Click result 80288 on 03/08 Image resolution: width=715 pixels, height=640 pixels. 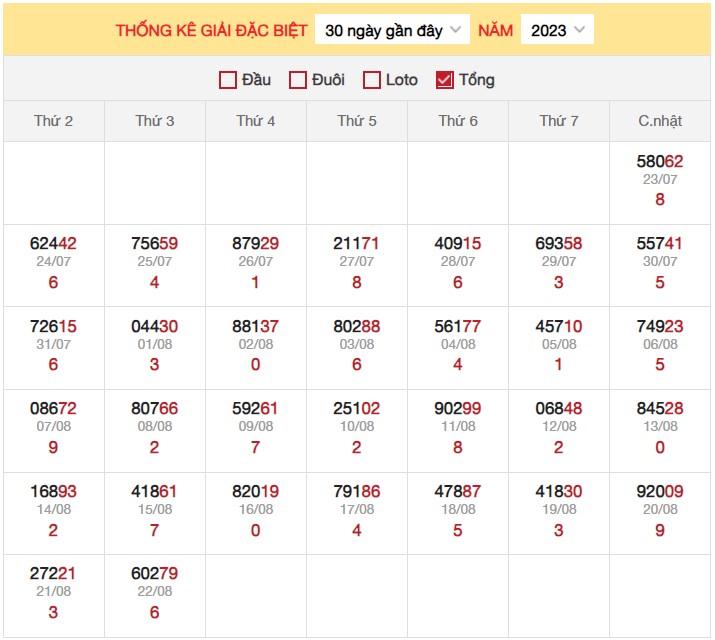pyautogui.click(x=357, y=326)
